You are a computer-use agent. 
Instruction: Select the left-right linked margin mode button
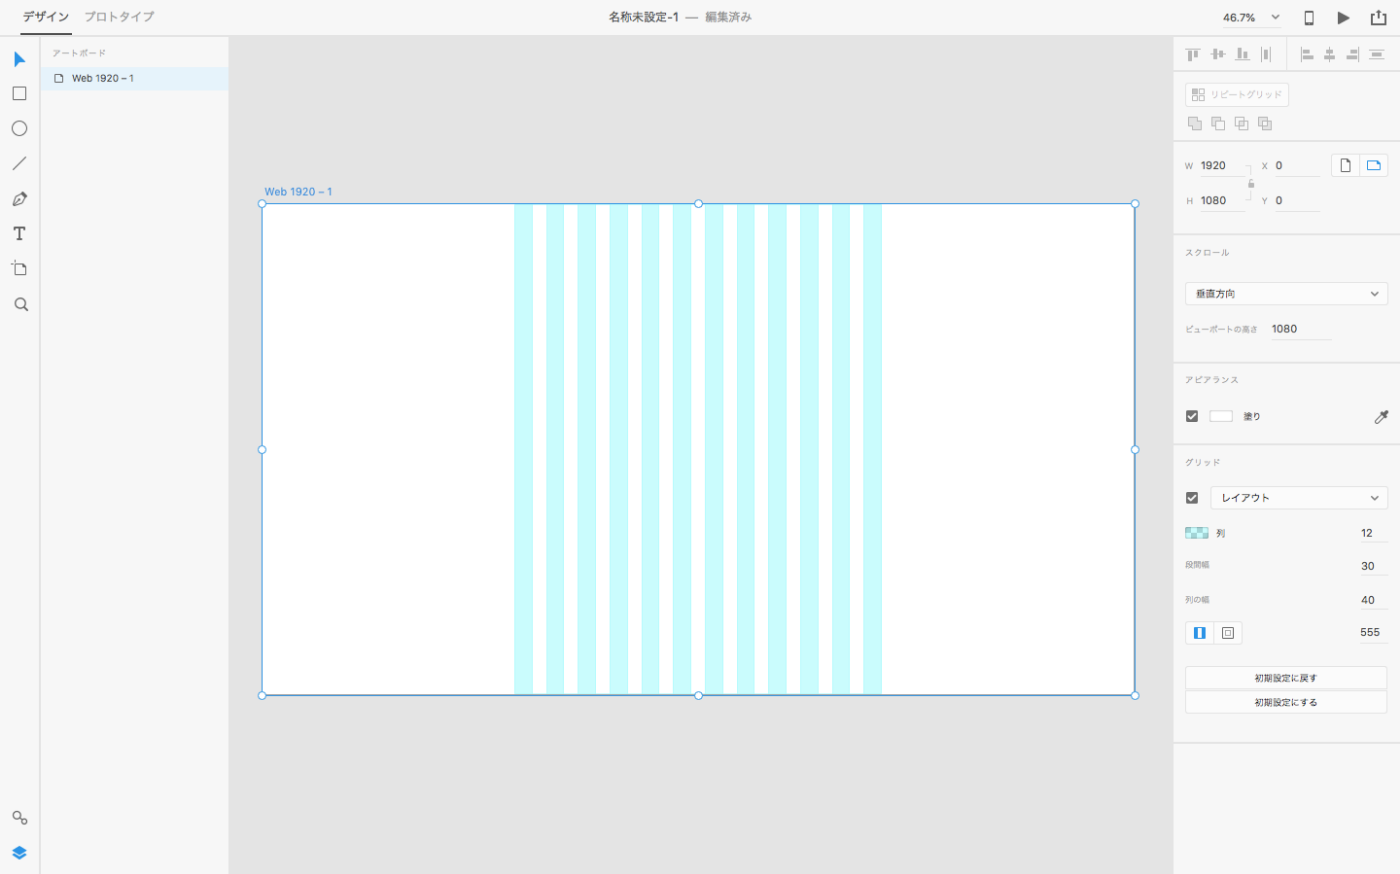(x=1199, y=632)
